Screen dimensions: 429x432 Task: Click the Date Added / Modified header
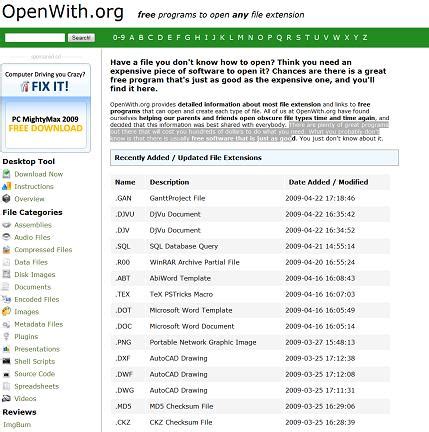[x=328, y=182]
